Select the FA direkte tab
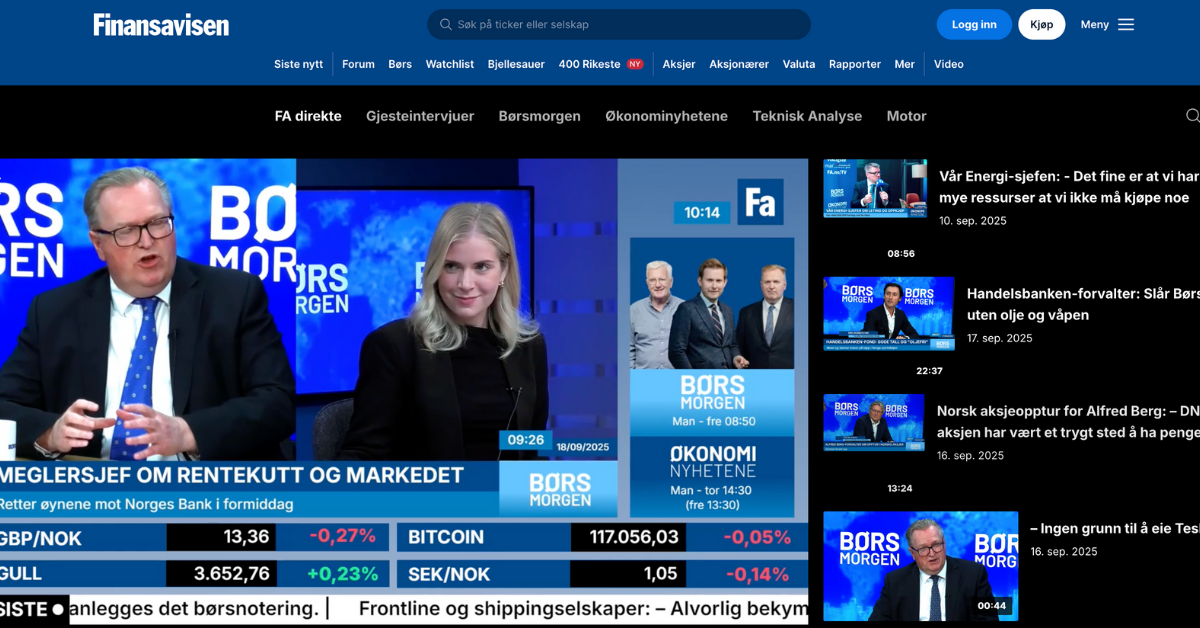Image resolution: width=1200 pixels, height=628 pixels. (308, 116)
